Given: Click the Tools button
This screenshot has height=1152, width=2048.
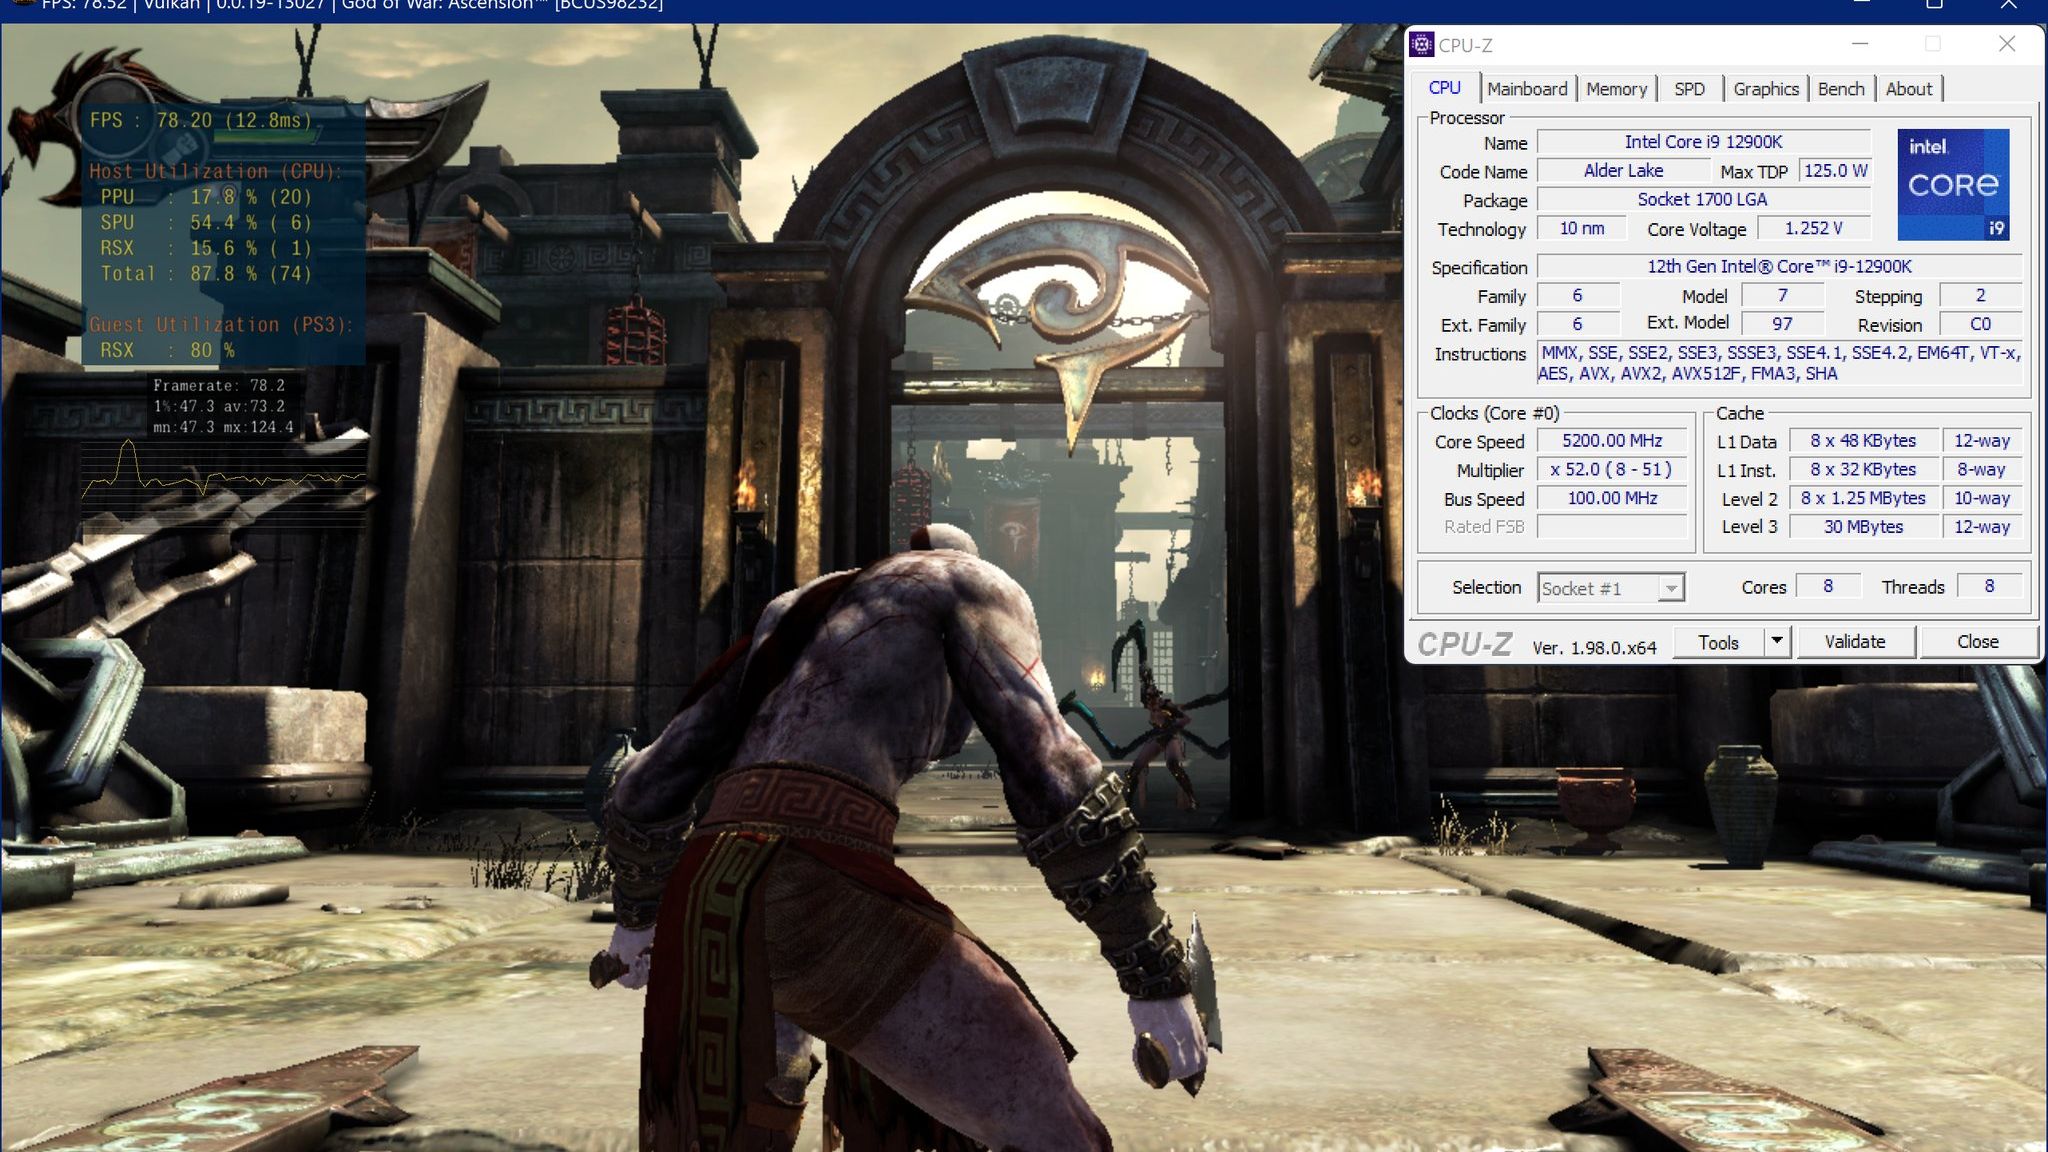Looking at the screenshot, I should coord(1718,642).
